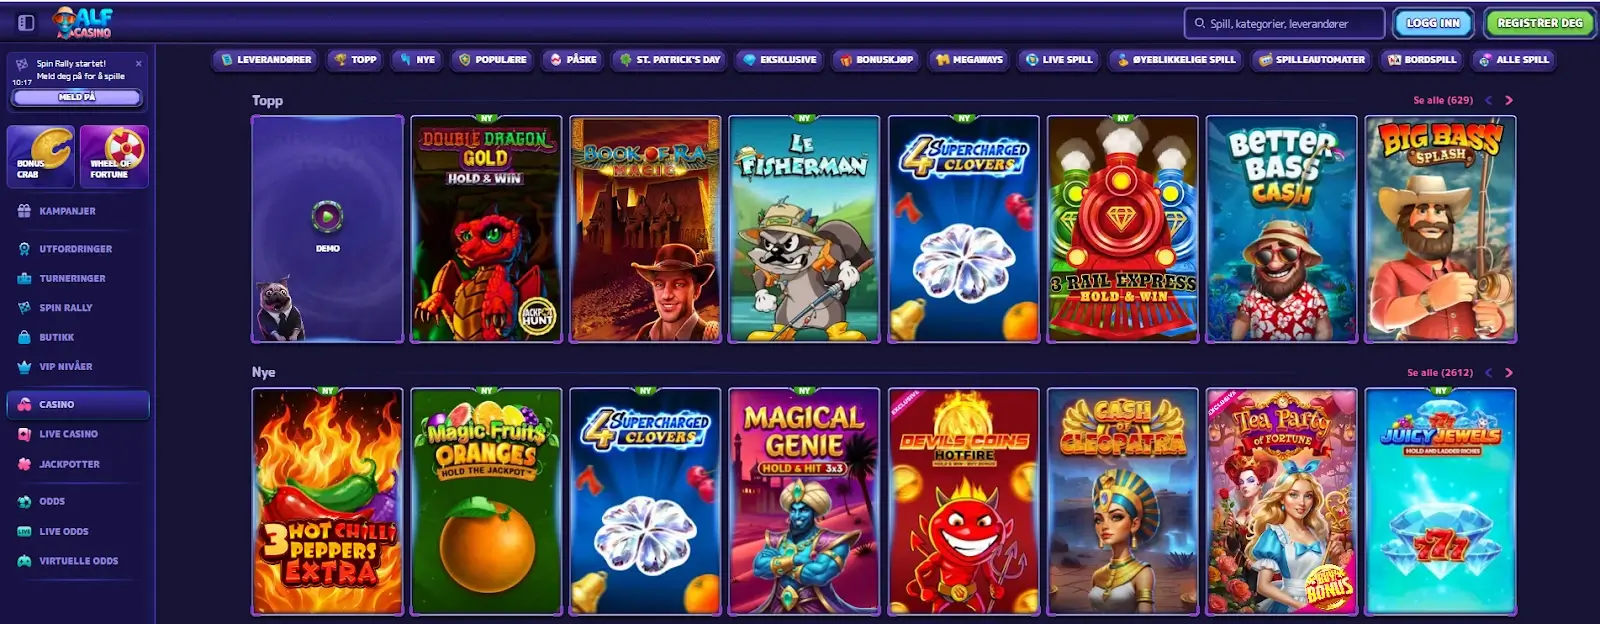1600x624 pixels.
Task: Close the Spin Rally notification
Action: click(x=138, y=63)
